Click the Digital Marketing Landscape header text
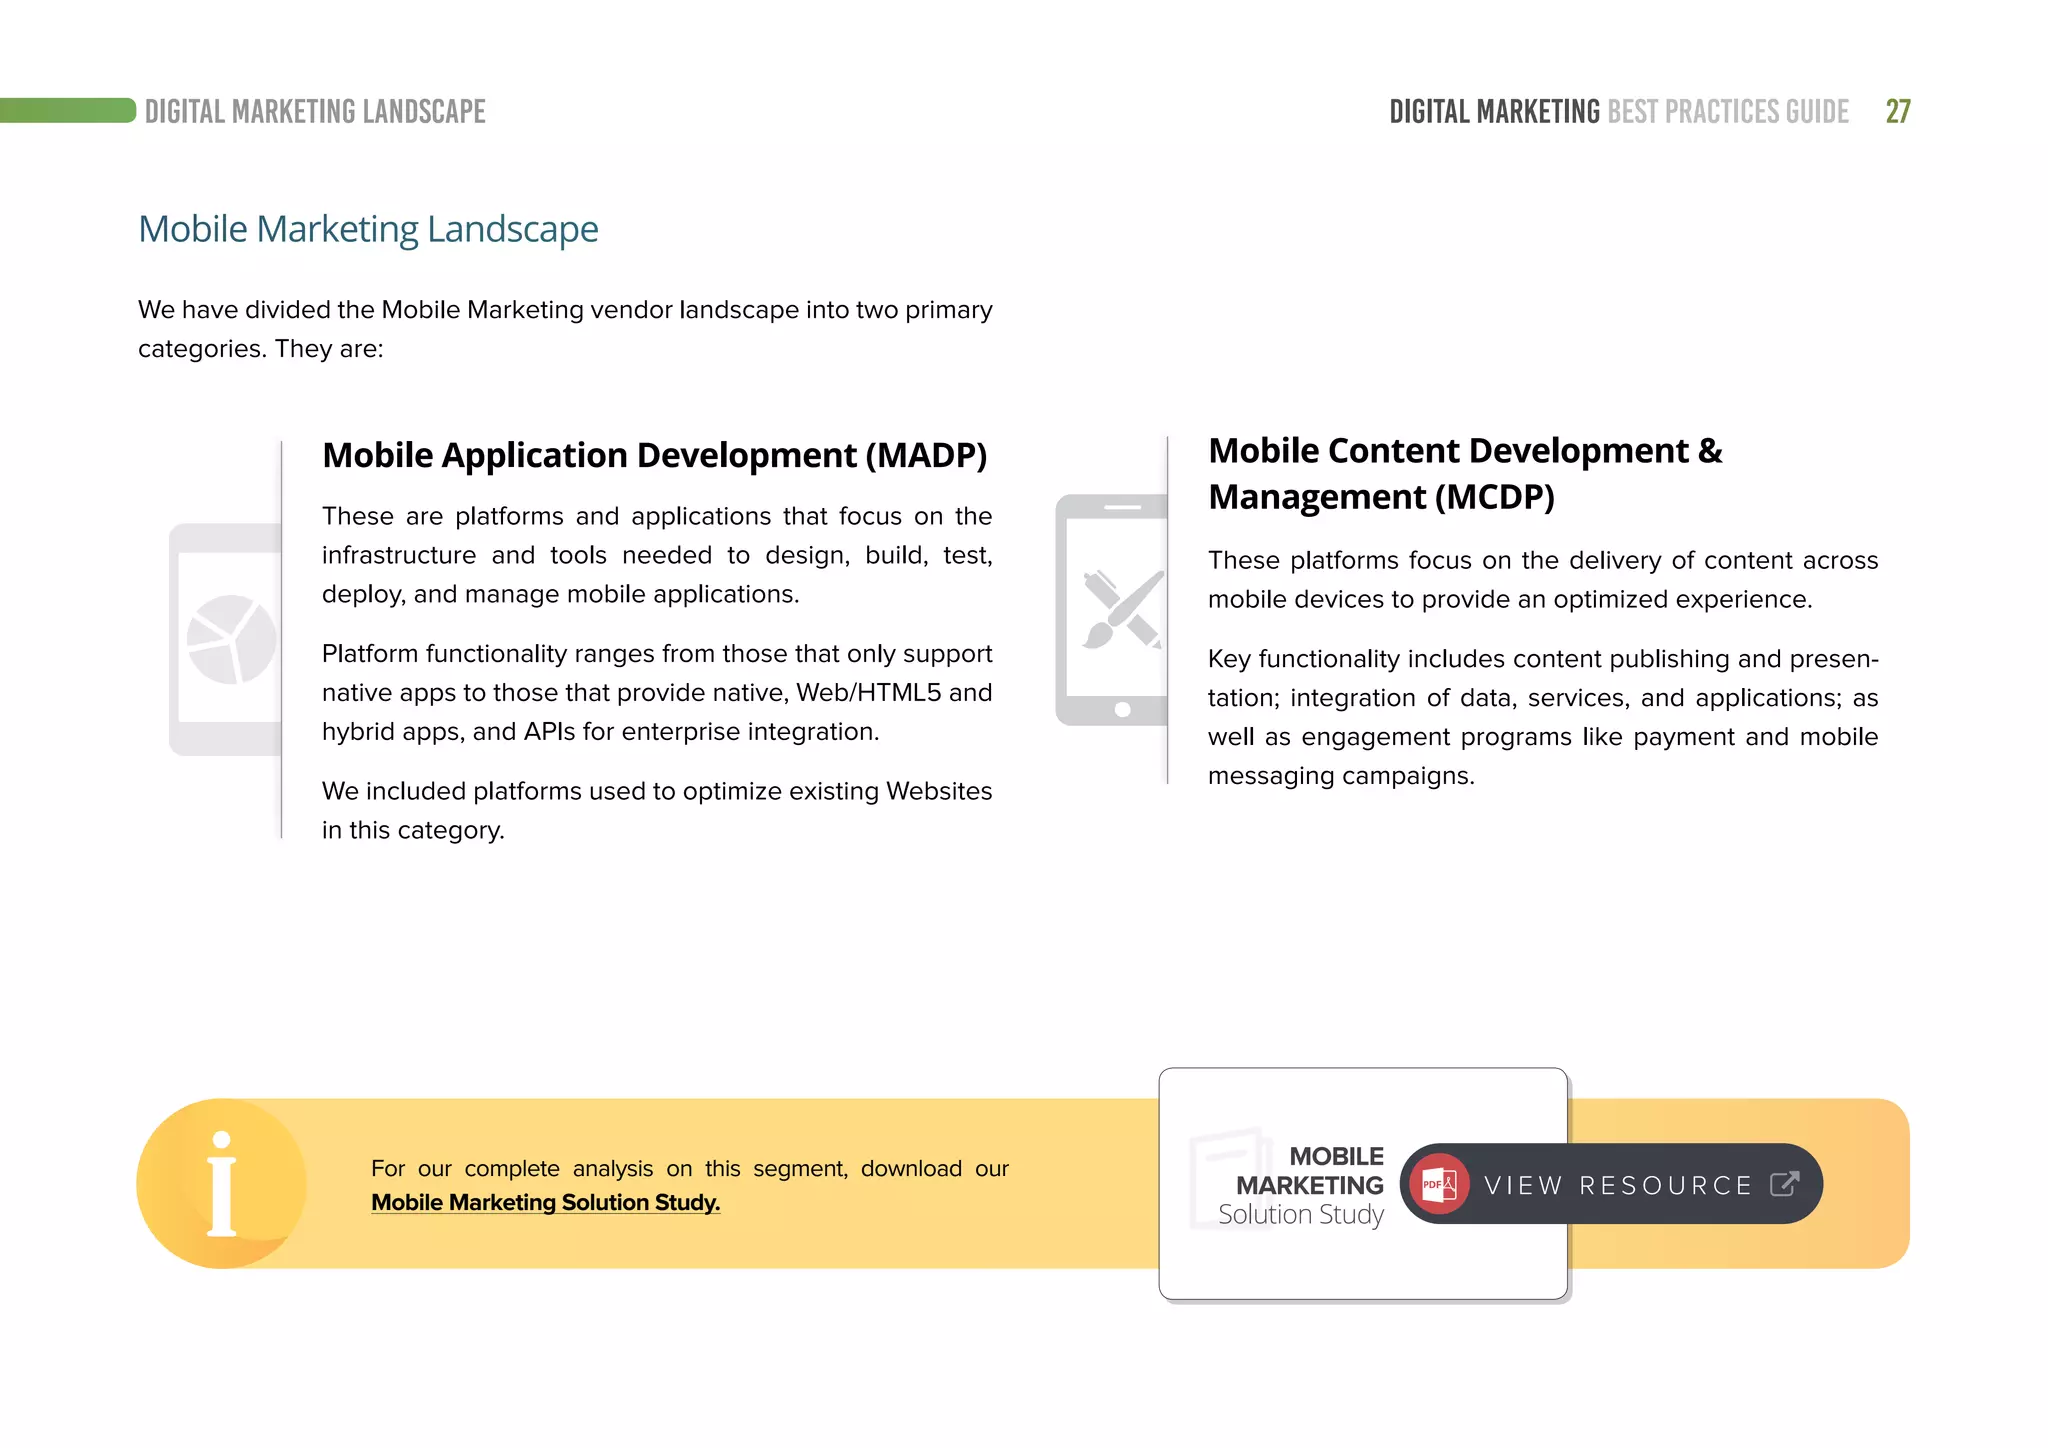 click(315, 111)
